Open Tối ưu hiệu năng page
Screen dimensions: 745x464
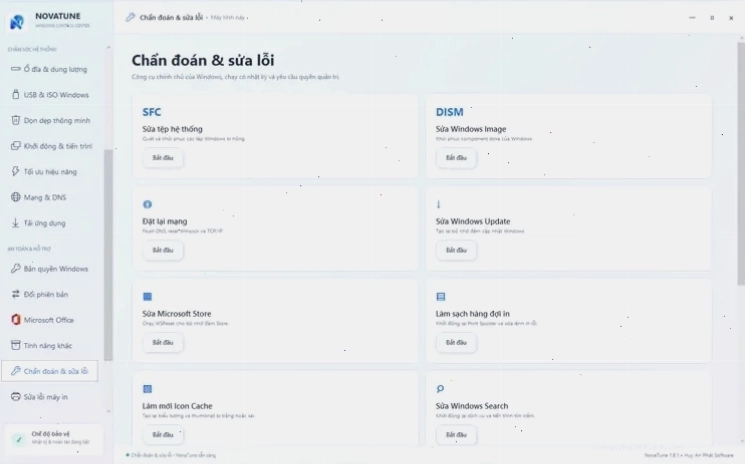pyautogui.click(x=49, y=171)
